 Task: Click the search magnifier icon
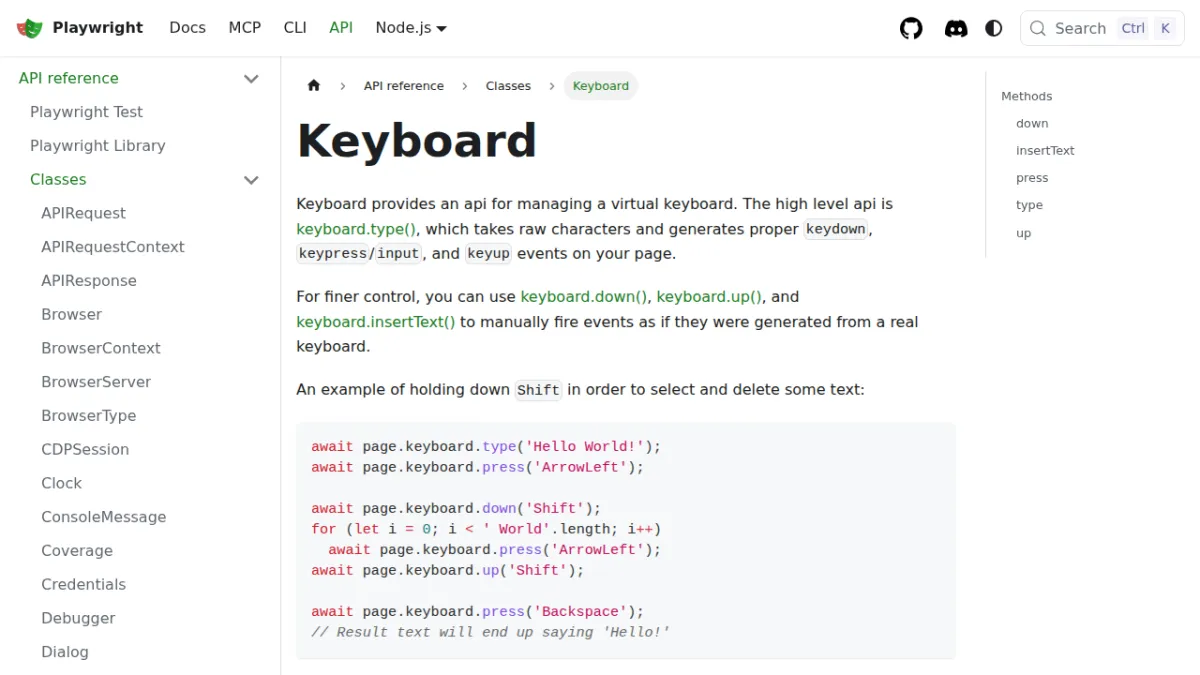1038,28
